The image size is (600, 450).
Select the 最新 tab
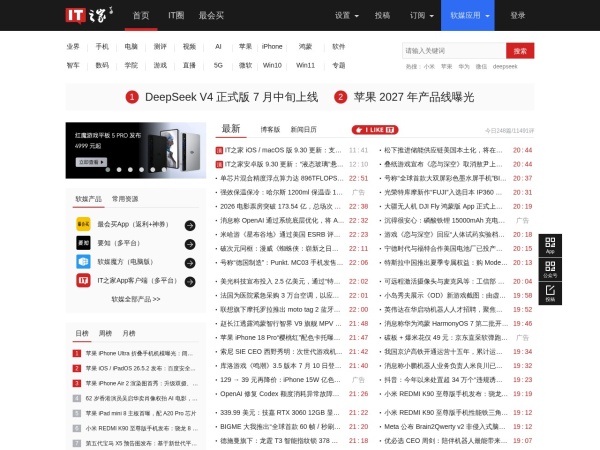[231, 129]
